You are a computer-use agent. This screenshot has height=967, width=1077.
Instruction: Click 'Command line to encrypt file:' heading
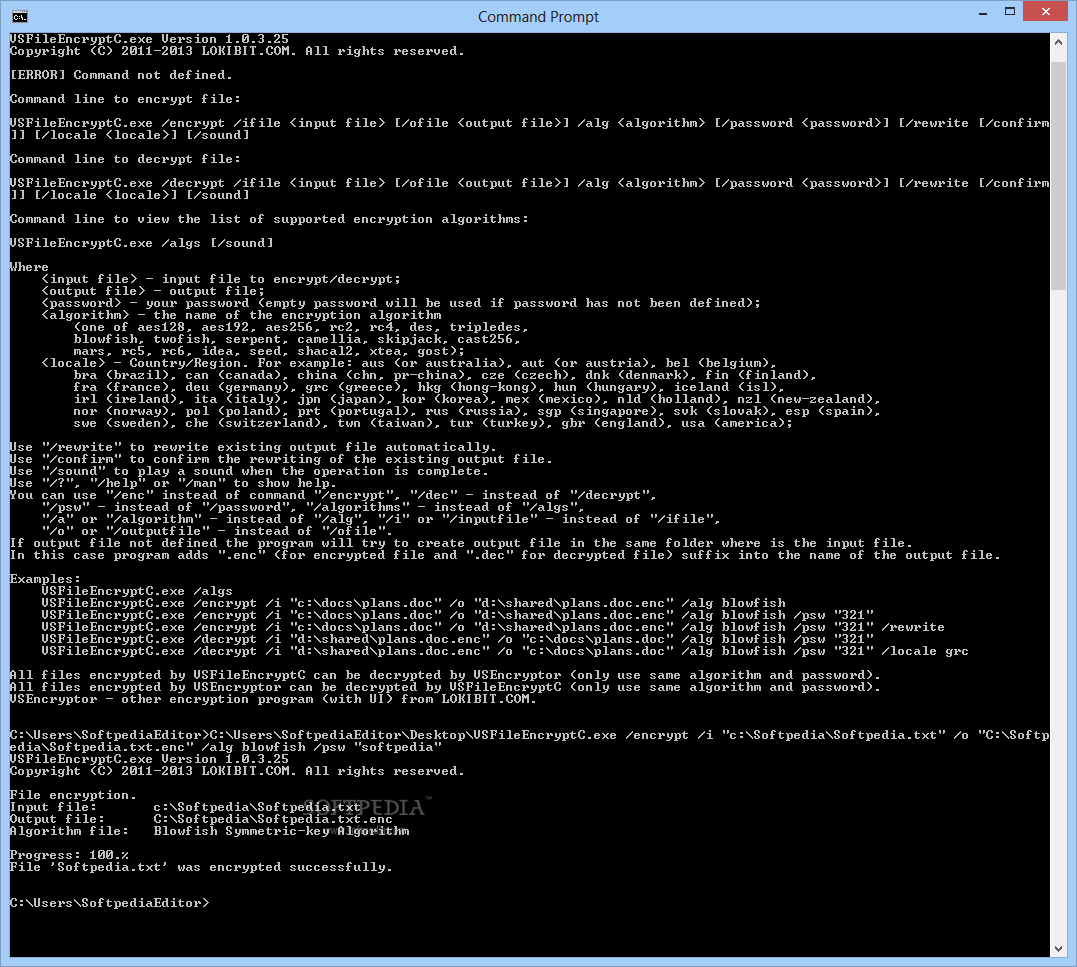point(125,99)
